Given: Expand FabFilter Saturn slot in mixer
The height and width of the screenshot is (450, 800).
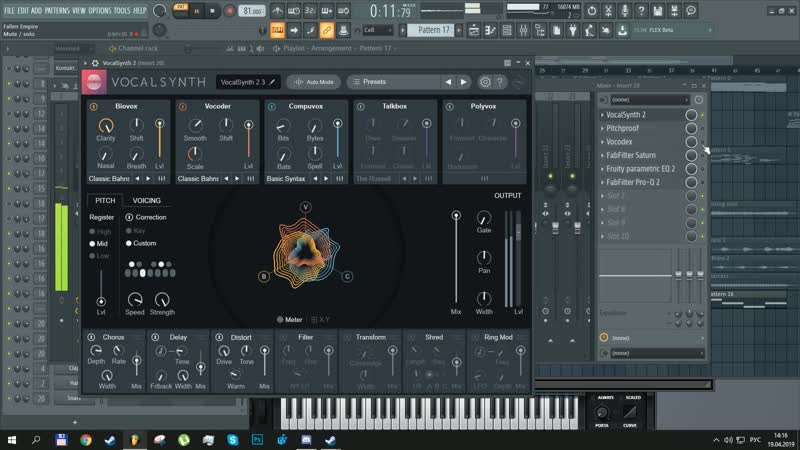Looking at the screenshot, I should [603, 156].
